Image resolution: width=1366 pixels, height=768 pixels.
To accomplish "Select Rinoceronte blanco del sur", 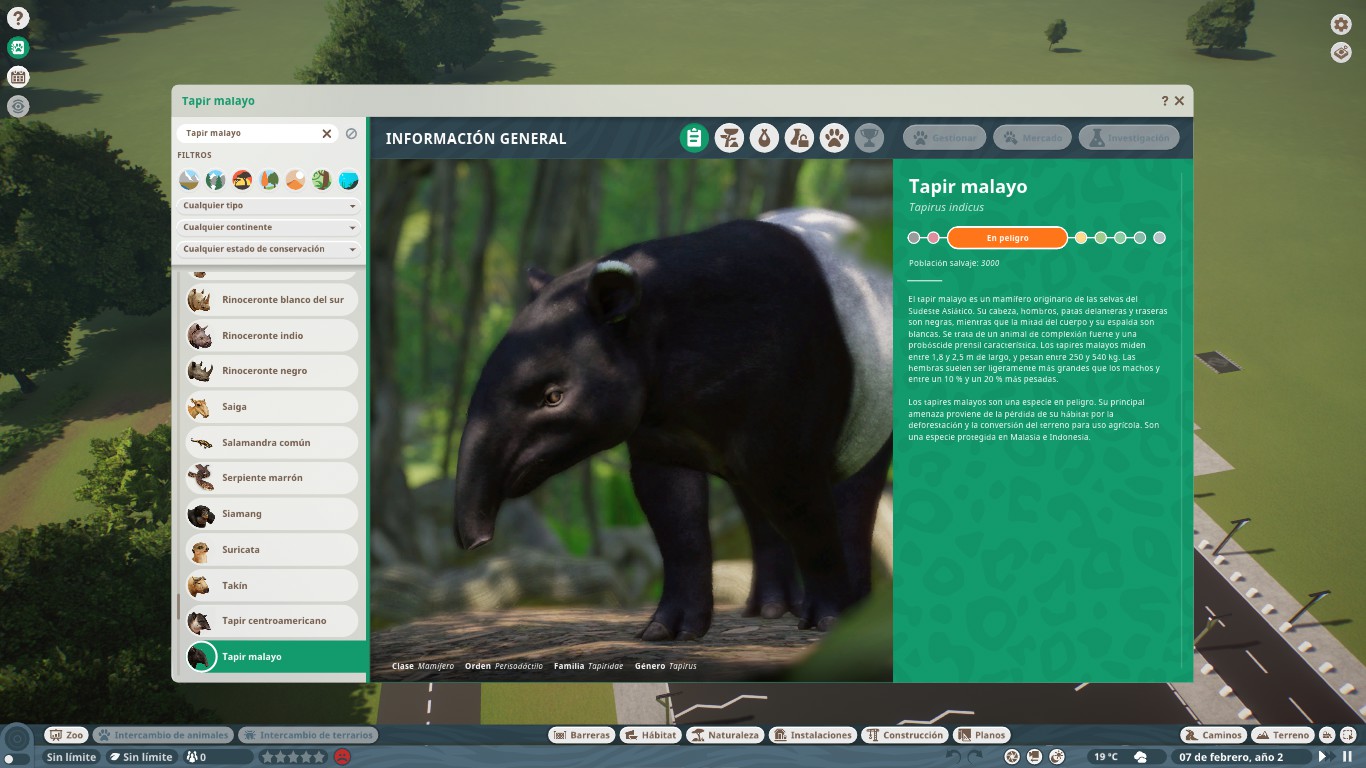I will [x=271, y=300].
